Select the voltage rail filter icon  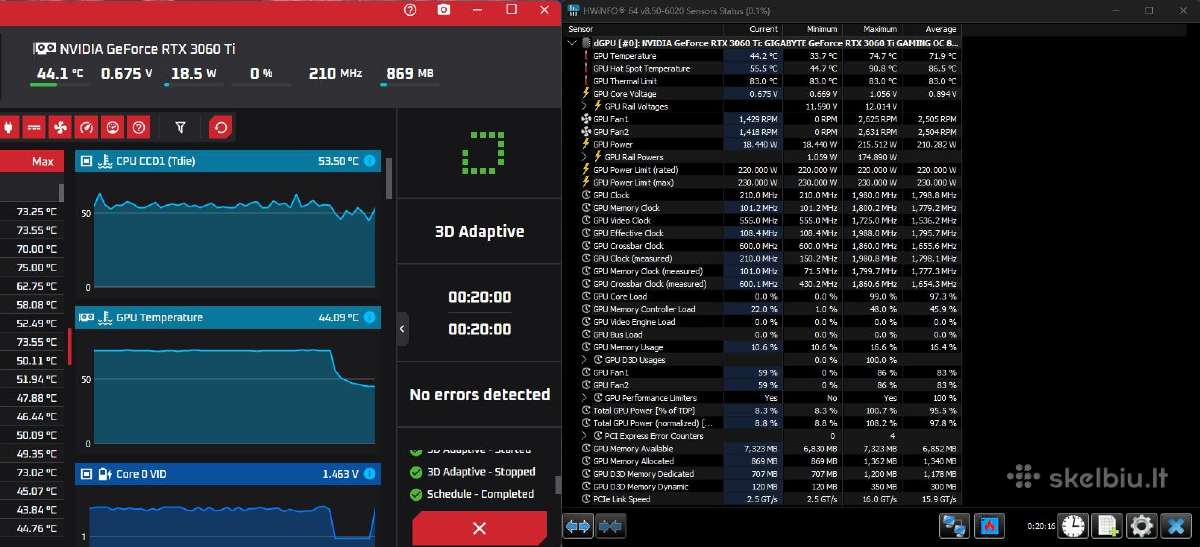(34, 127)
